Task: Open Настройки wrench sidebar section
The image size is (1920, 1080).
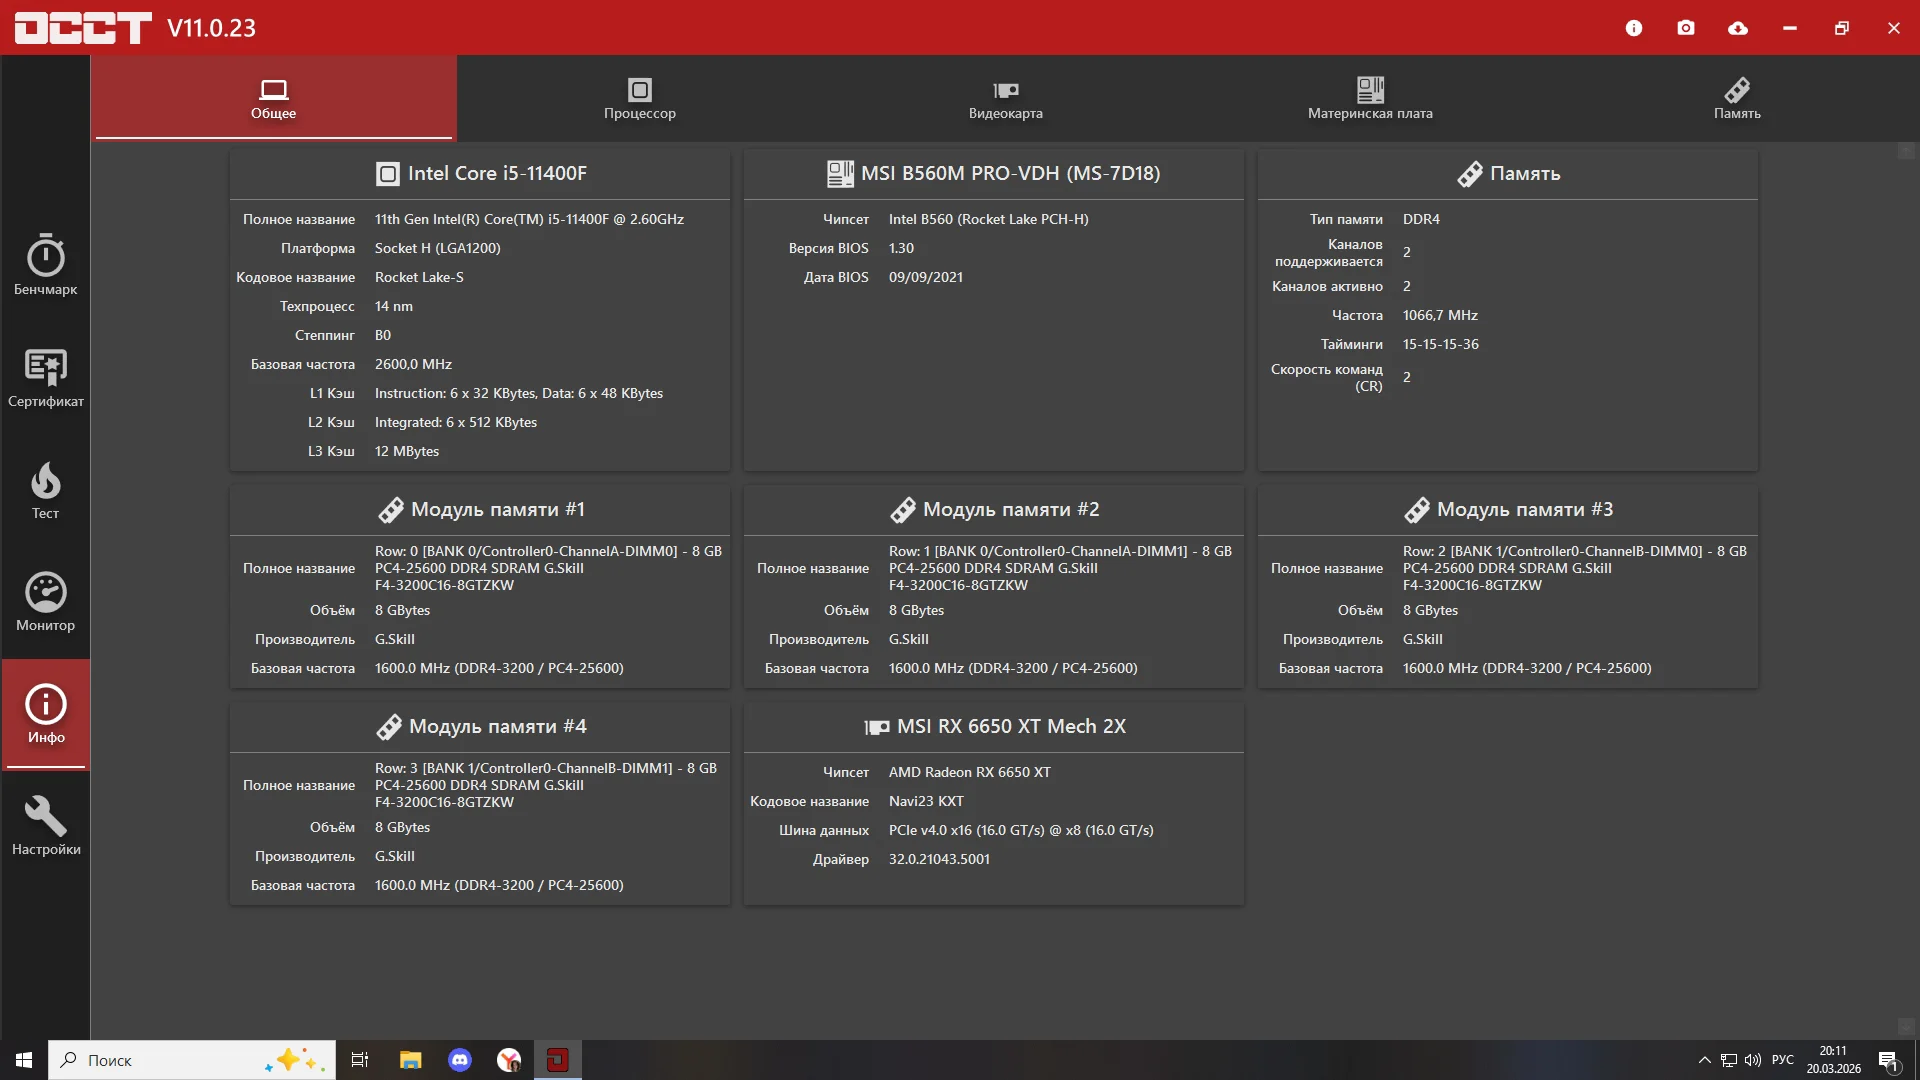Action: [x=45, y=826]
